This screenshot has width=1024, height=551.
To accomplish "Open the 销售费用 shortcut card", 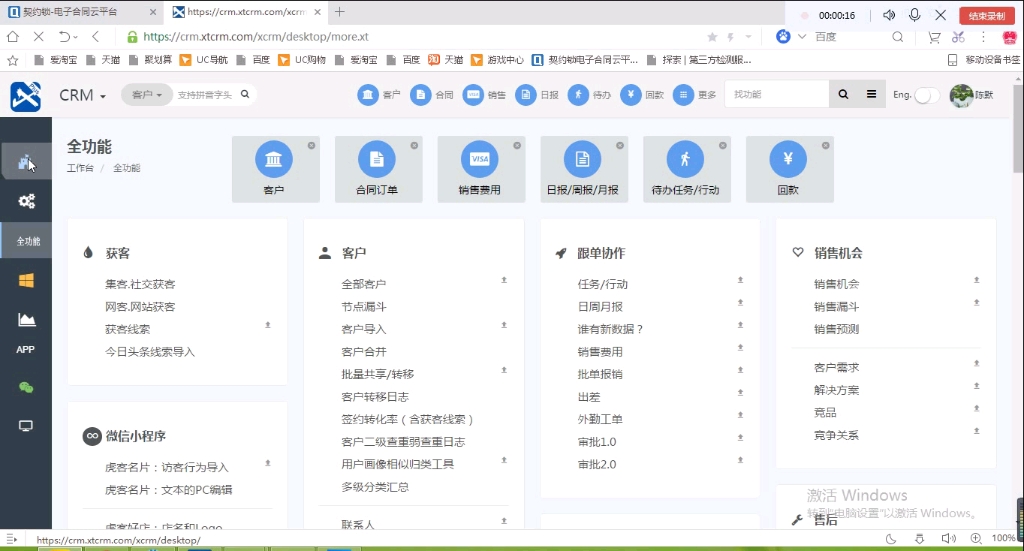I will click(481, 169).
